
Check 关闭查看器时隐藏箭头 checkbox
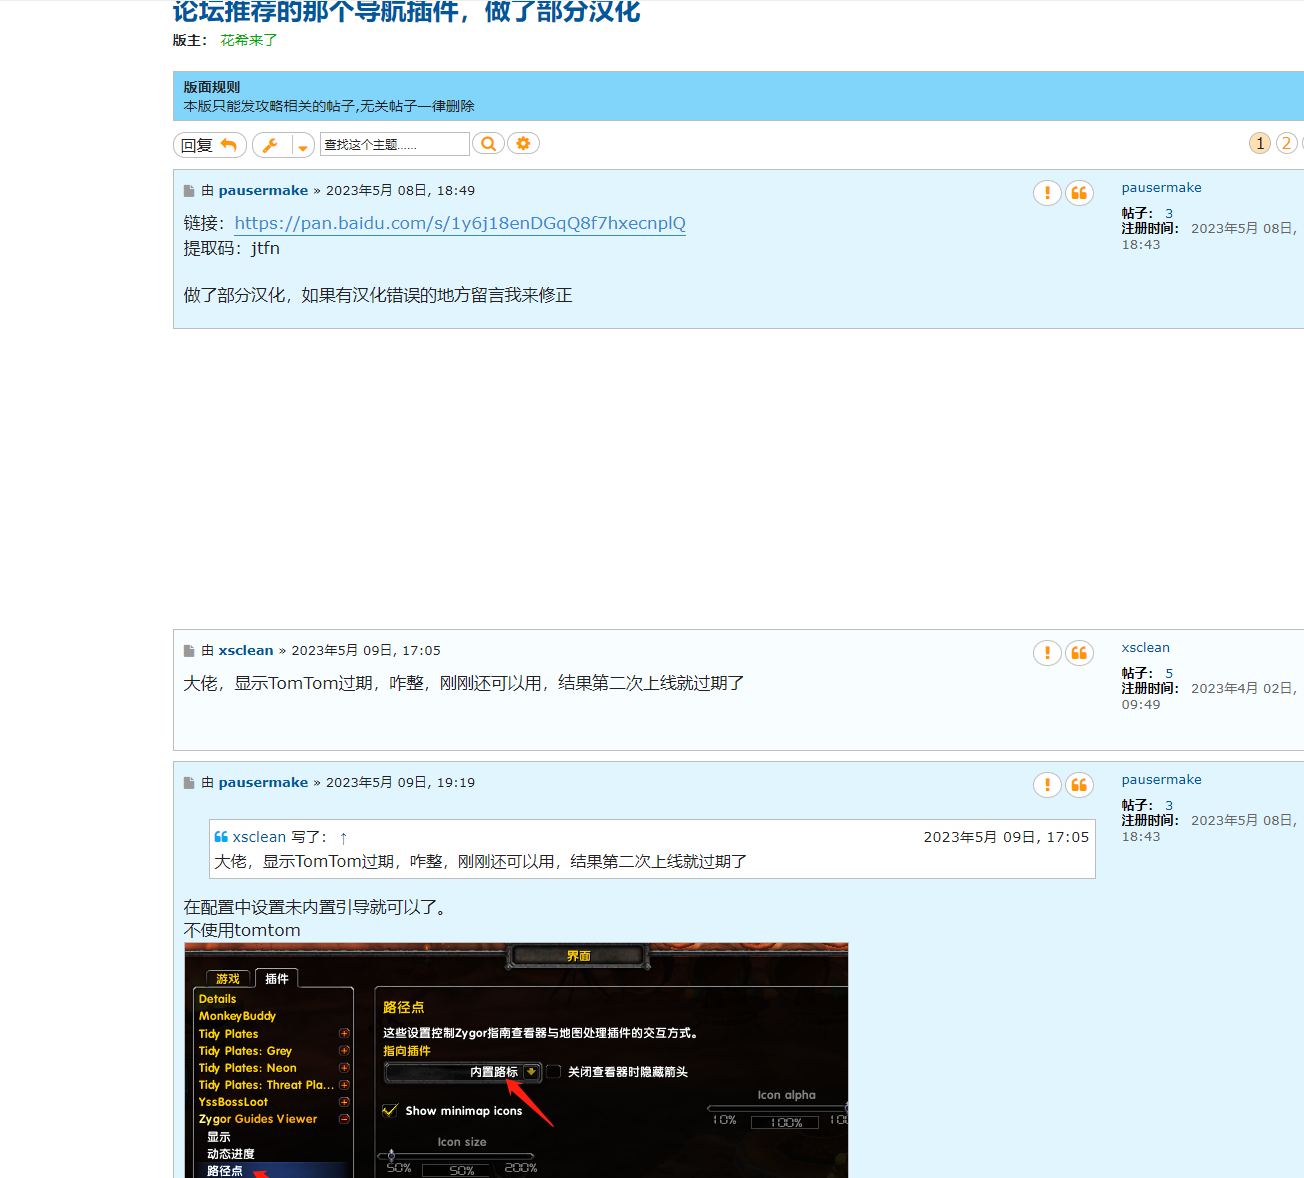(553, 1072)
